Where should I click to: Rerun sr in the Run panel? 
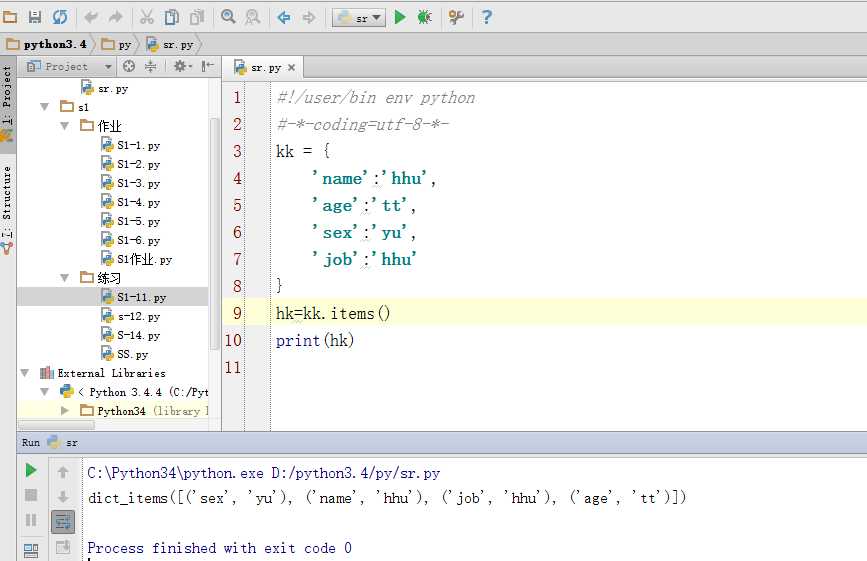[31, 471]
